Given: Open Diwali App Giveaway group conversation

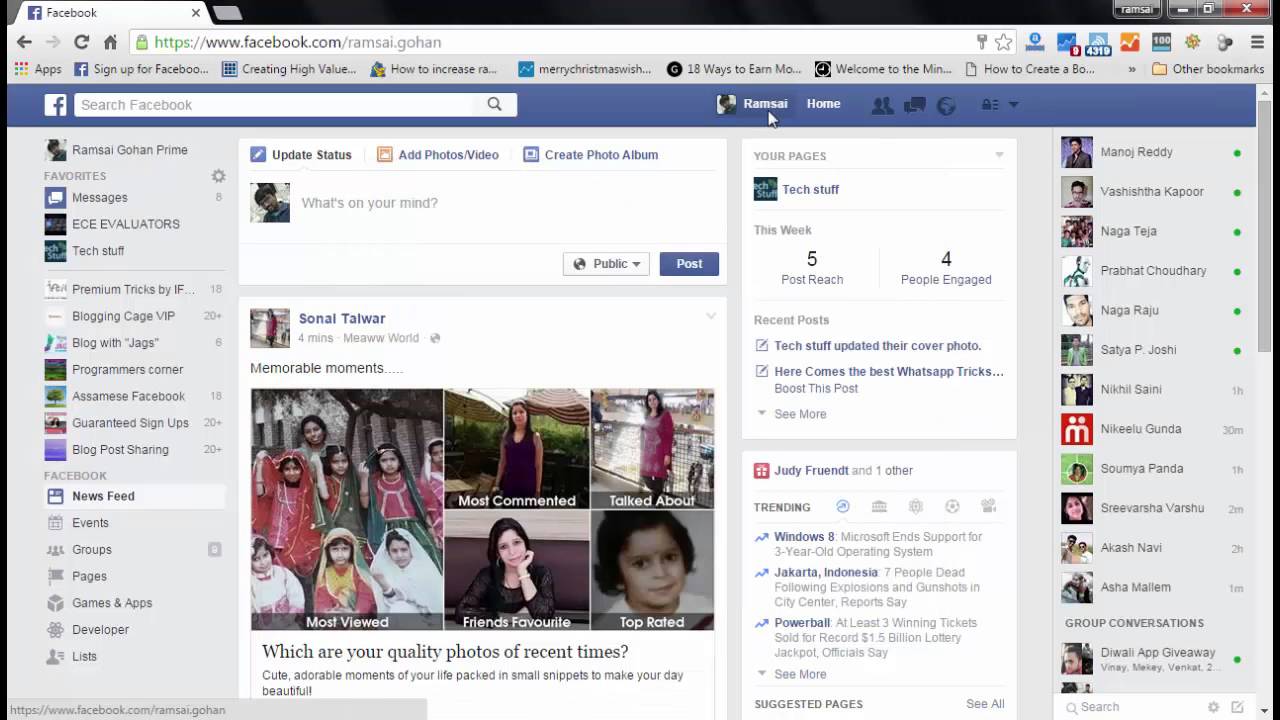Looking at the screenshot, I should click(1152, 659).
